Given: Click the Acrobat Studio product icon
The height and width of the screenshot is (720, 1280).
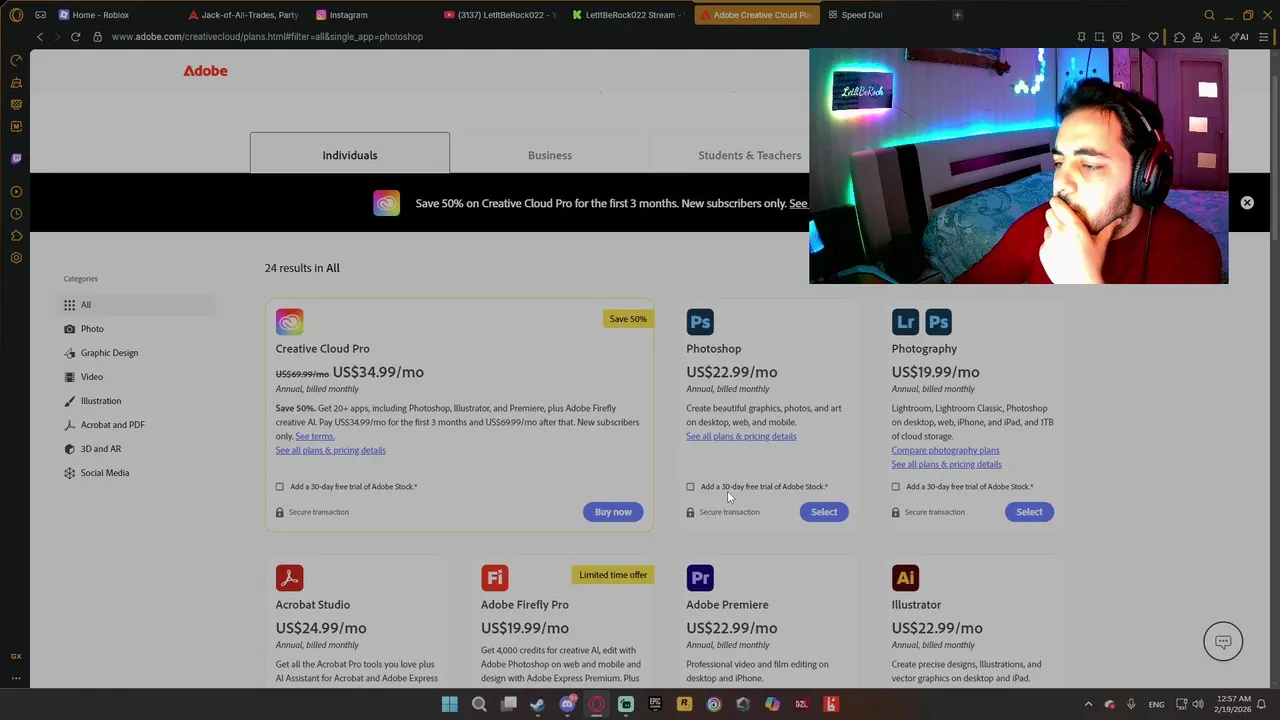Looking at the screenshot, I should pyautogui.click(x=289, y=578).
